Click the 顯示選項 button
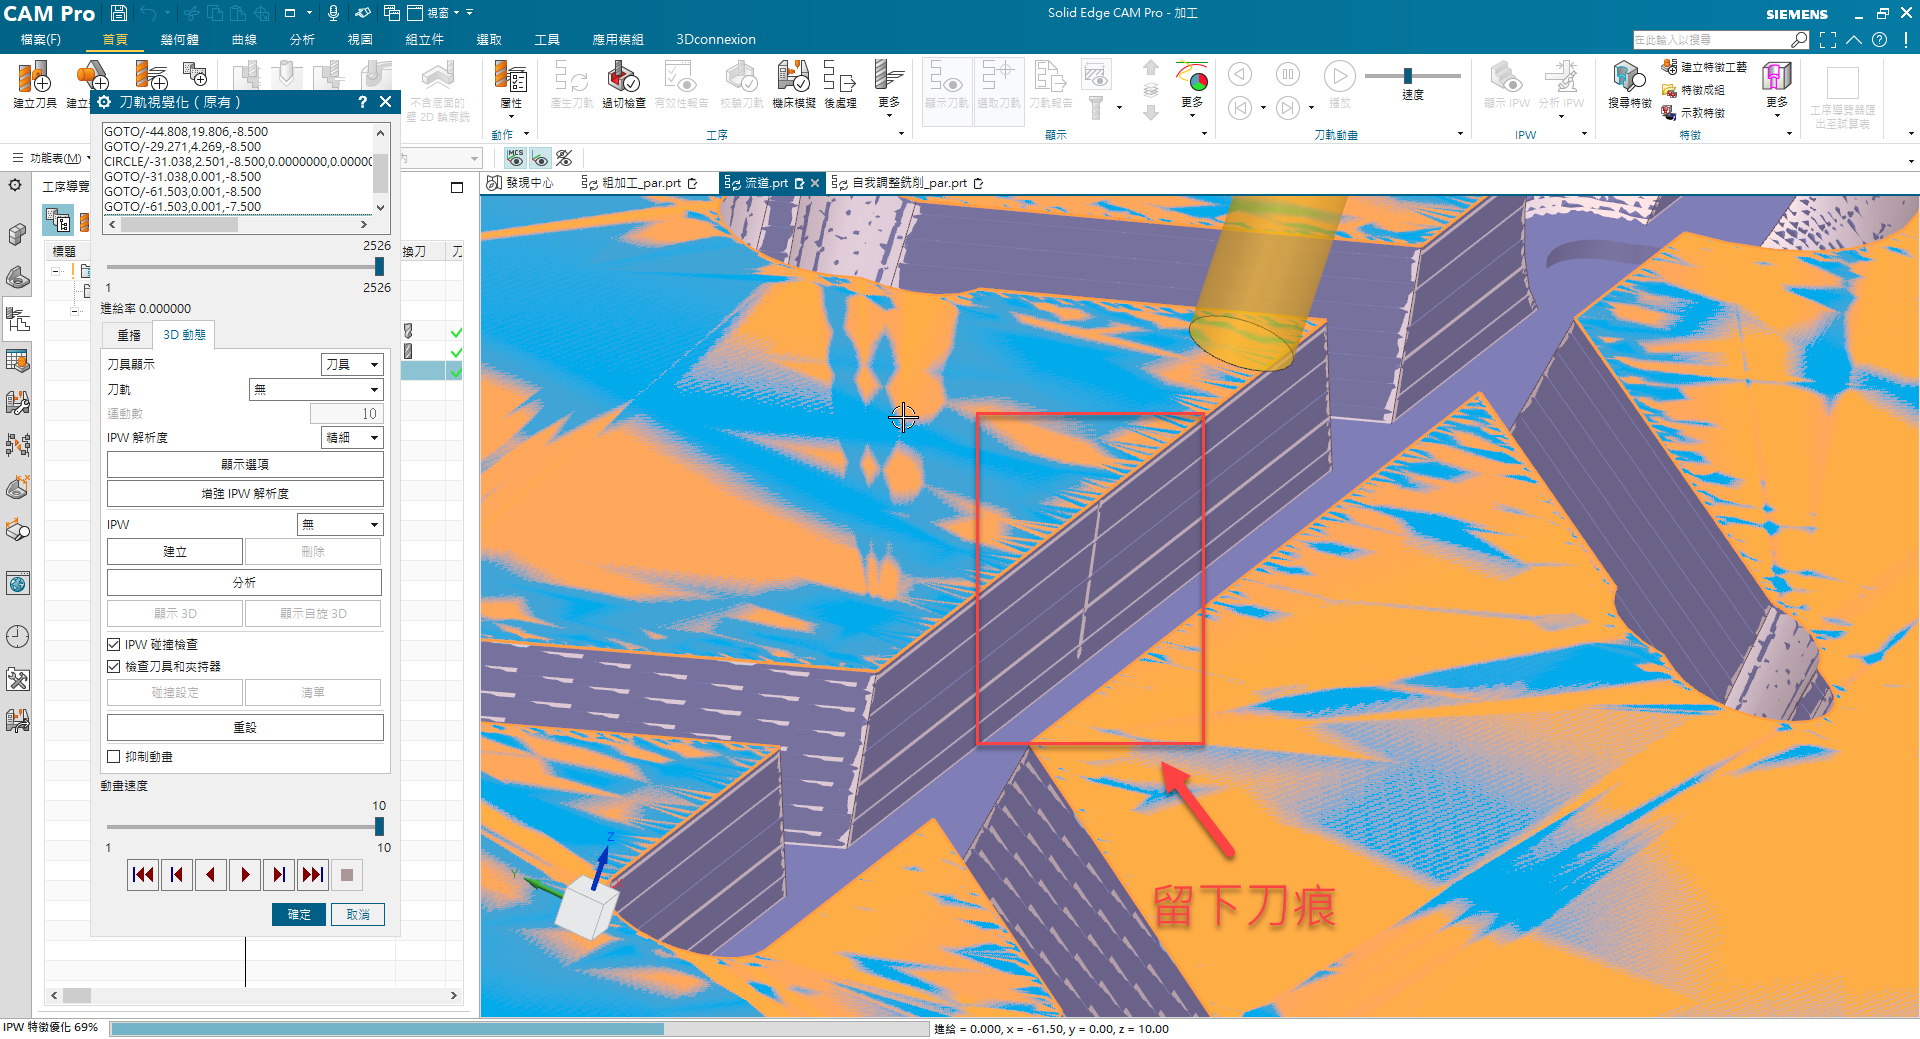 pos(245,465)
